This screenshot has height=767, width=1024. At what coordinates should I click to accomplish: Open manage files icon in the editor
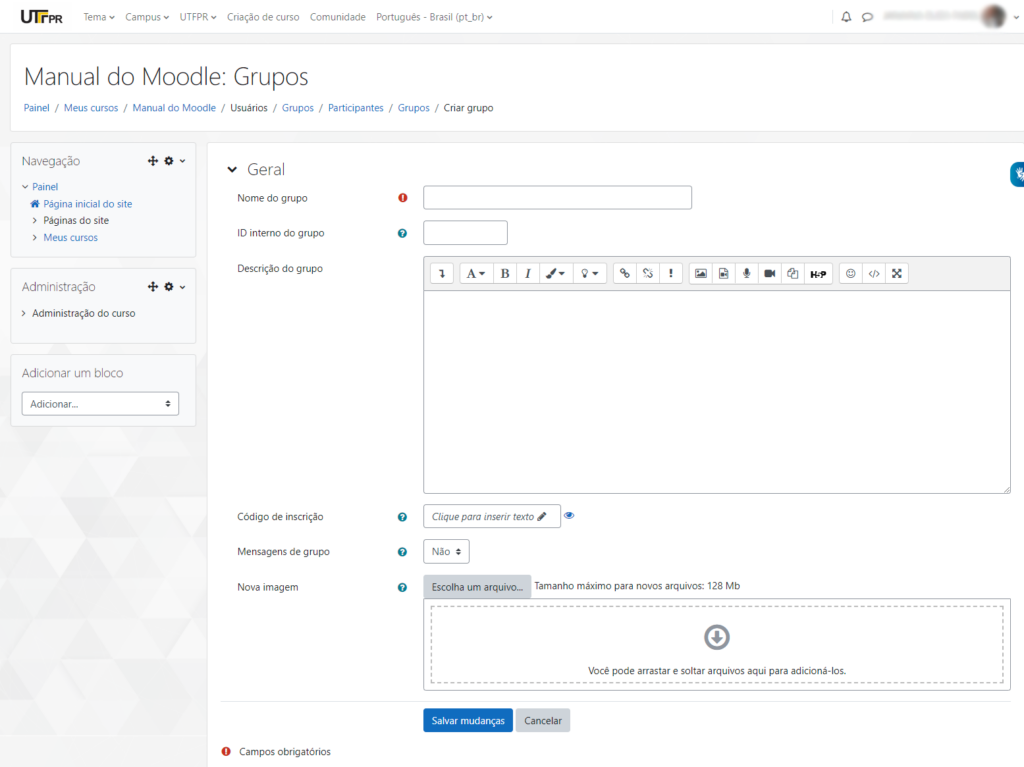point(793,274)
